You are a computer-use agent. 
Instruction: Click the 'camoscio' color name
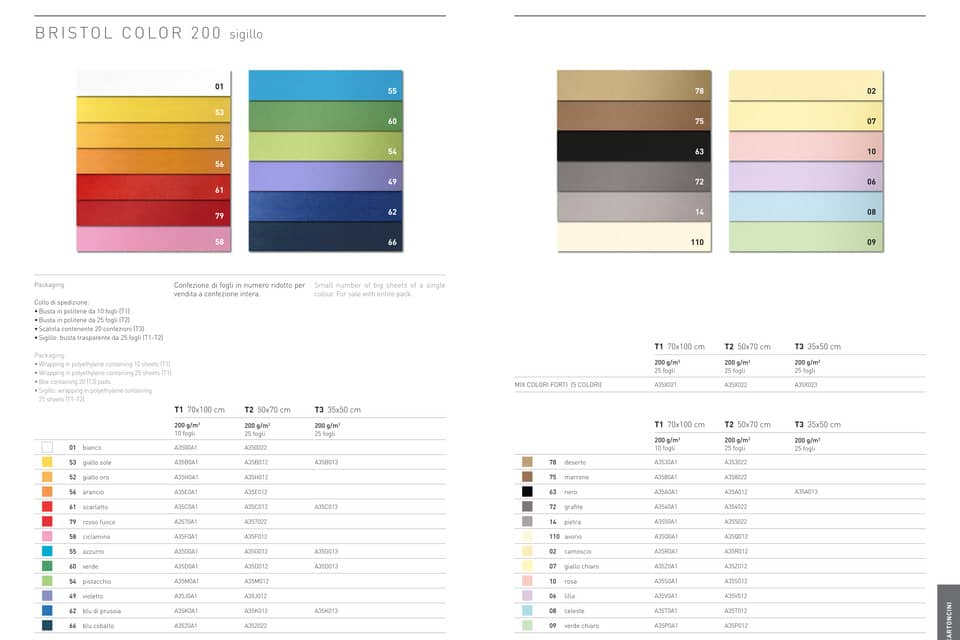tap(577, 552)
